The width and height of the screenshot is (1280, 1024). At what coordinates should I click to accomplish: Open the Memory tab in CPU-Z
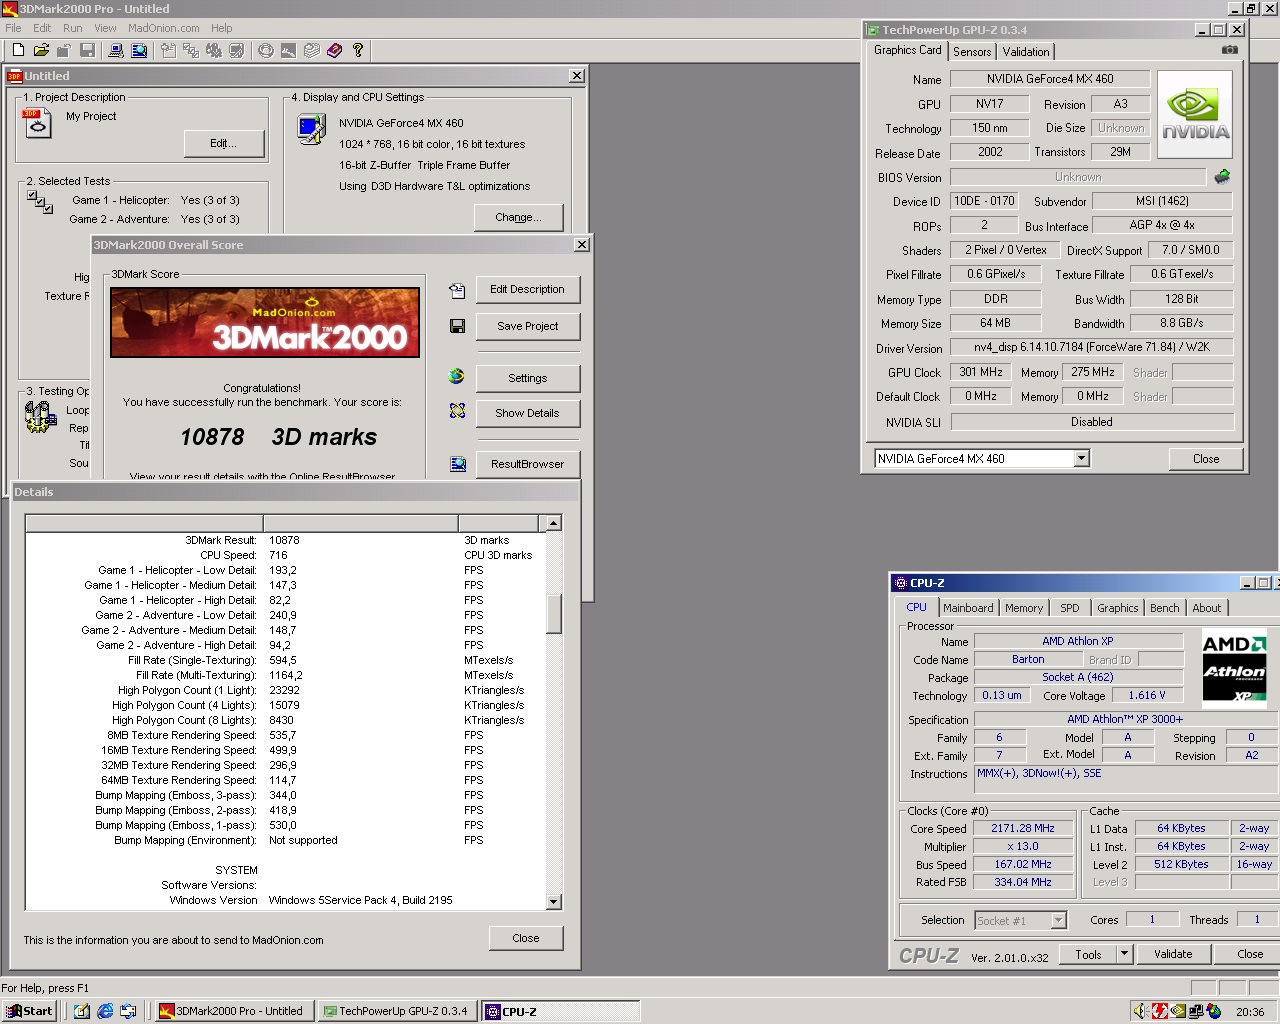(x=1023, y=607)
